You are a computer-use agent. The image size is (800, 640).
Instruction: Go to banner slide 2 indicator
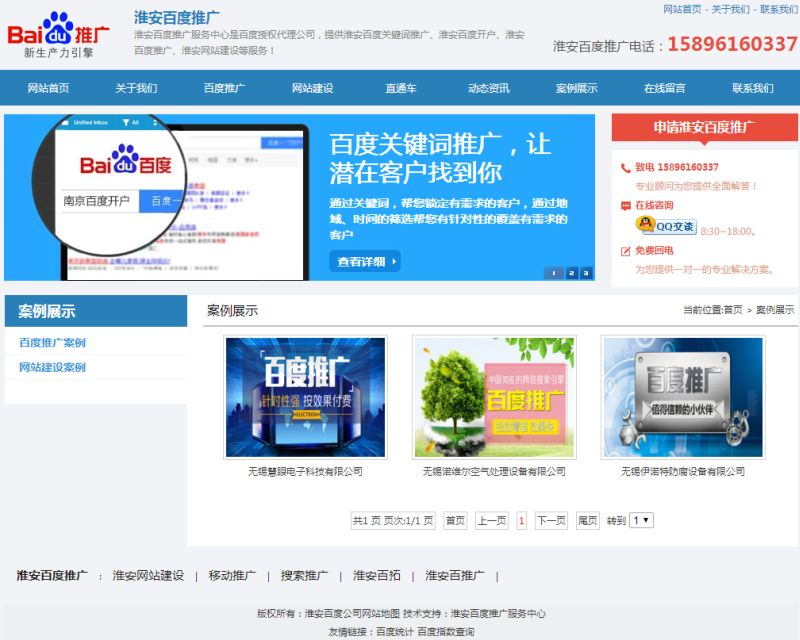pos(571,273)
